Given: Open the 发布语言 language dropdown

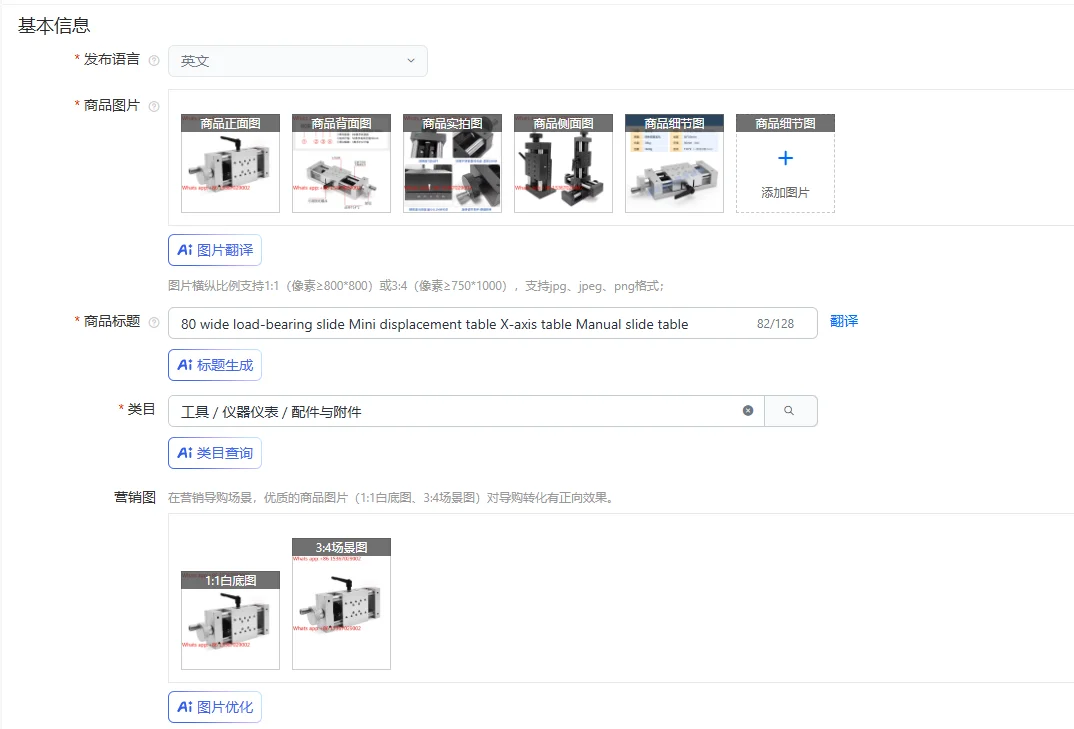Looking at the screenshot, I should point(298,61).
